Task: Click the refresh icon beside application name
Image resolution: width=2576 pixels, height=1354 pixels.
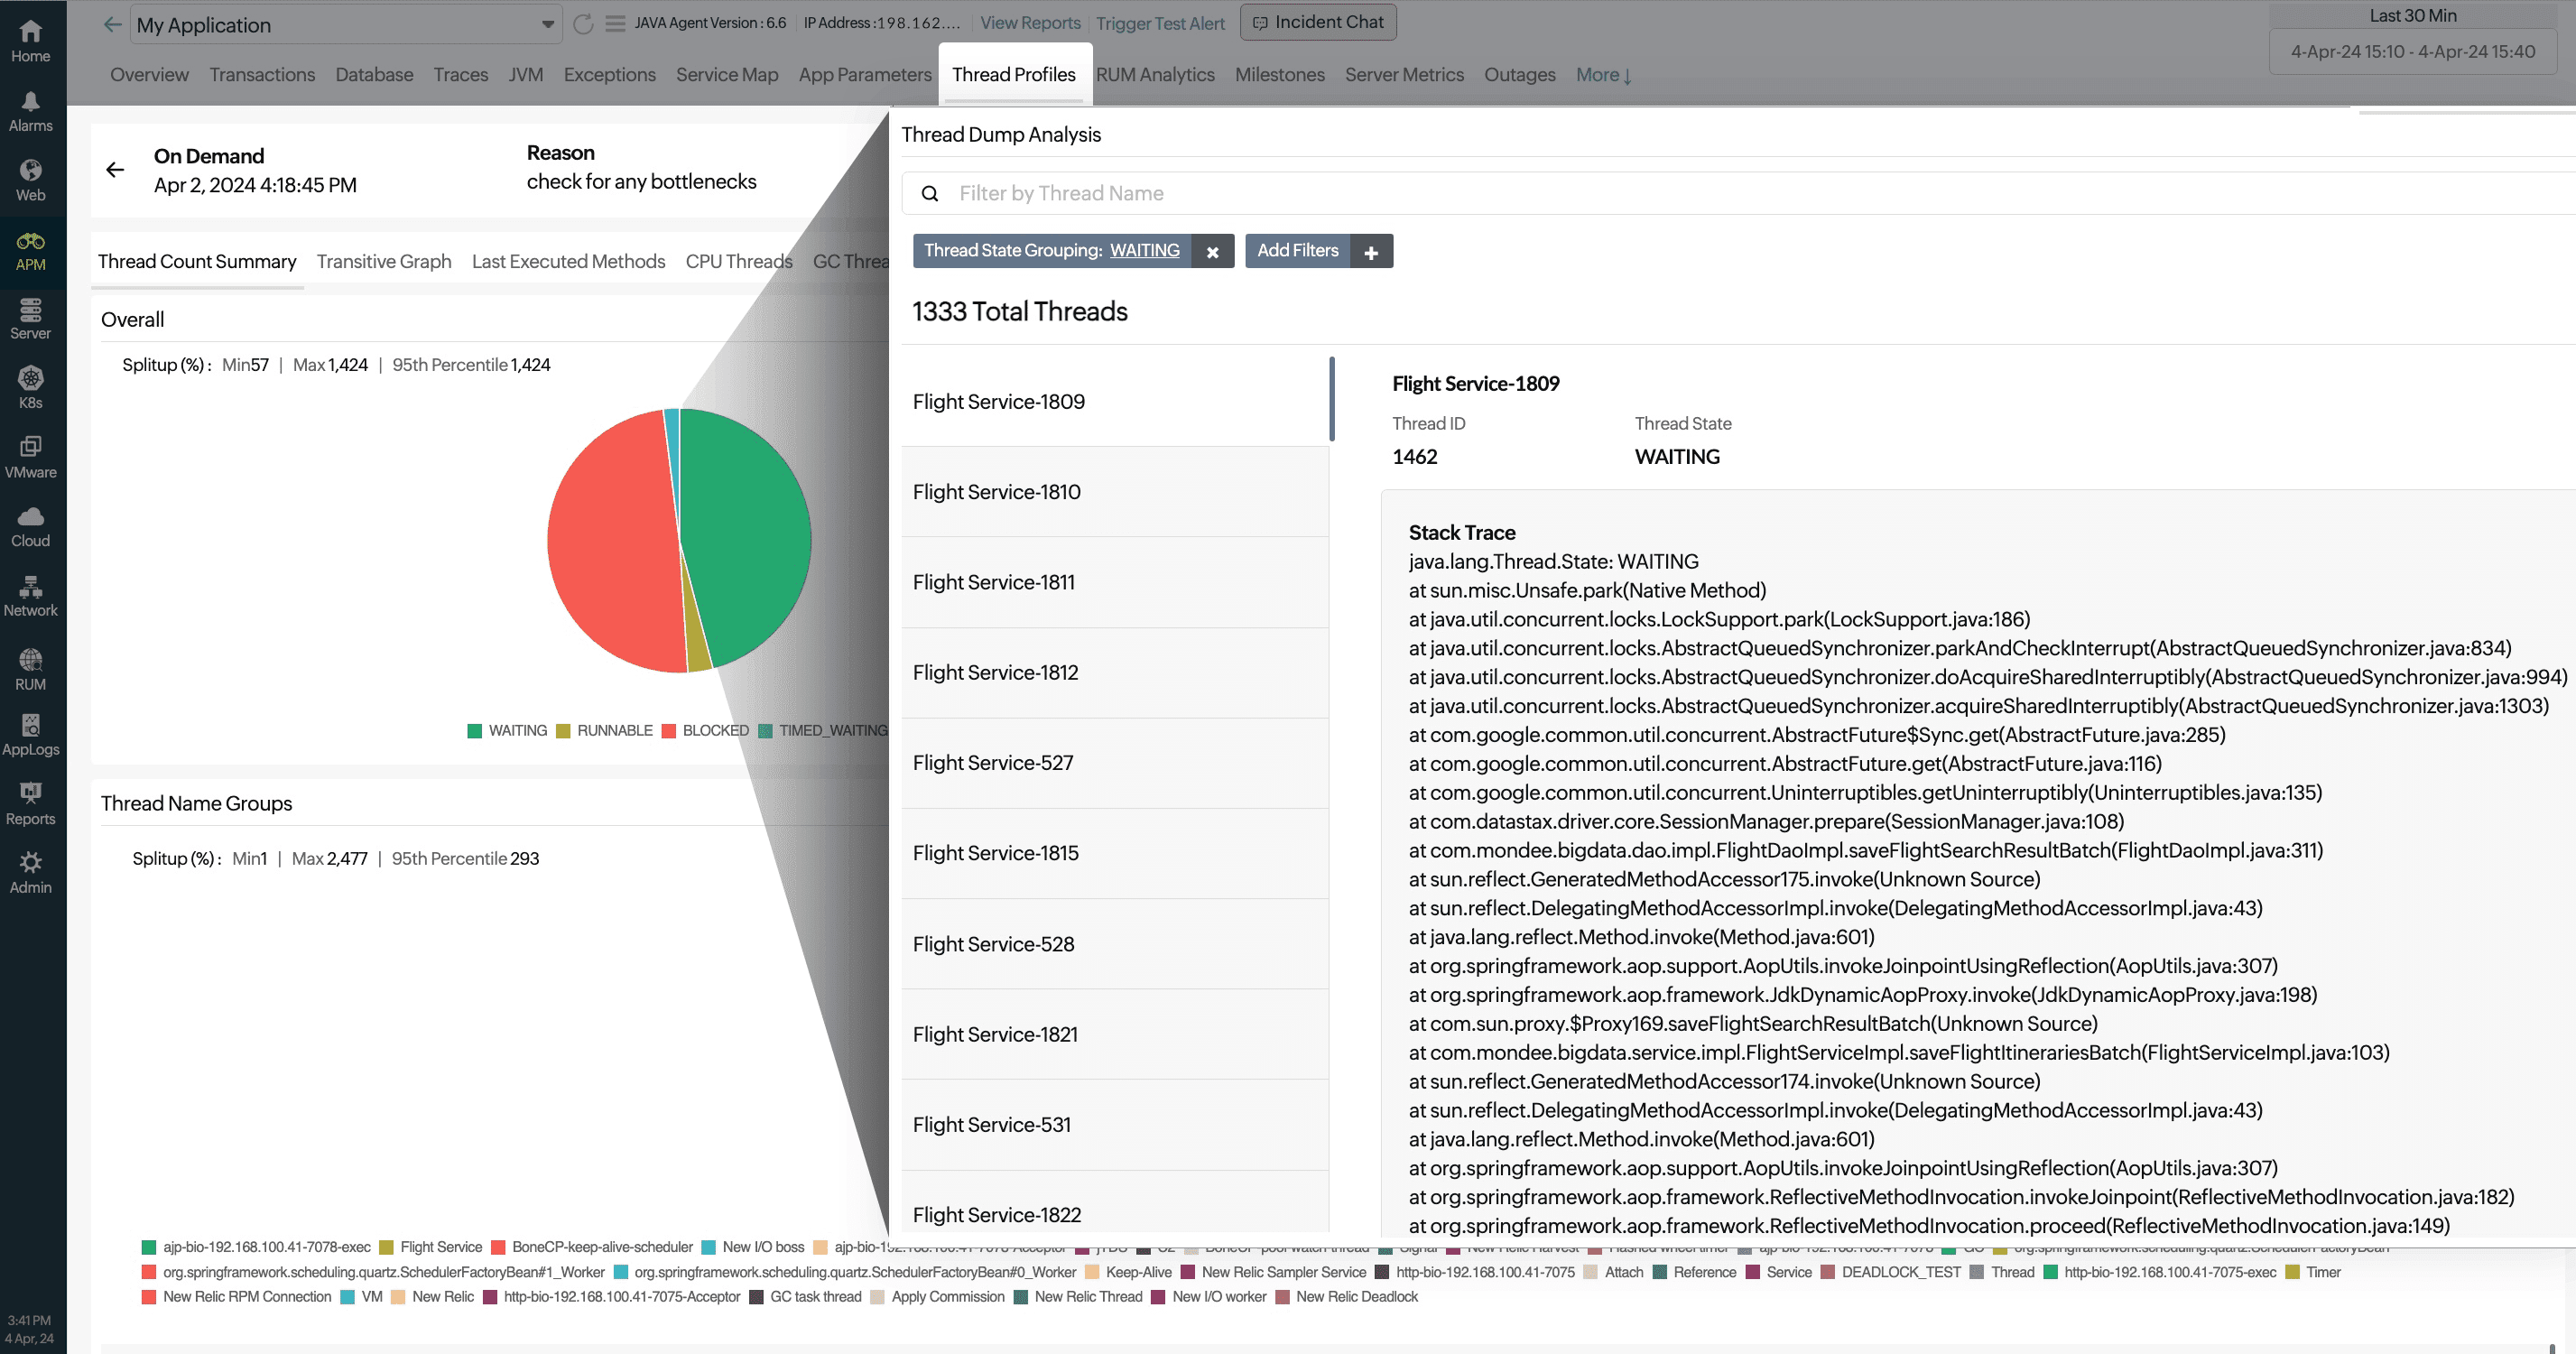Action: point(583,24)
